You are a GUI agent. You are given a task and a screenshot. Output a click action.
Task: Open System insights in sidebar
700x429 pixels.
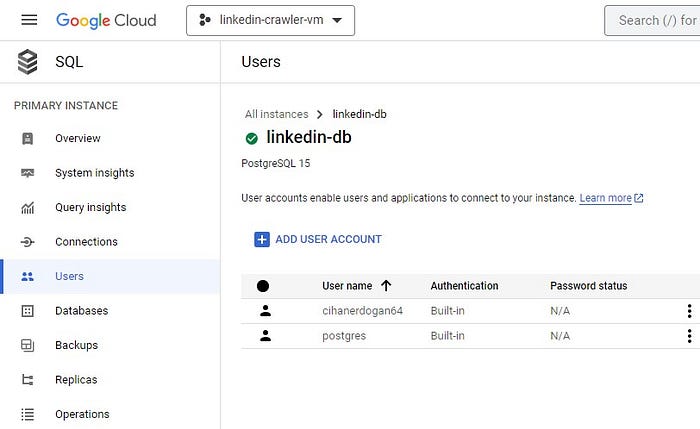click(x=95, y=173)
